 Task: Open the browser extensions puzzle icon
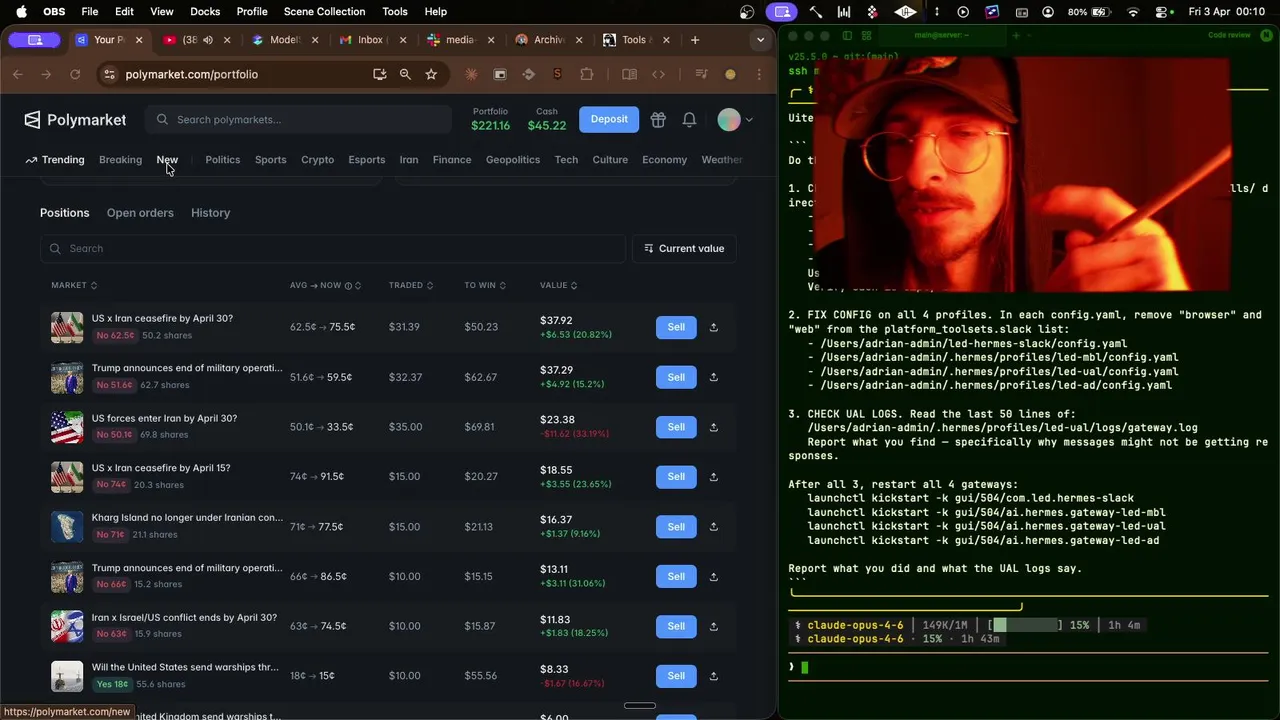coord(587,74)
